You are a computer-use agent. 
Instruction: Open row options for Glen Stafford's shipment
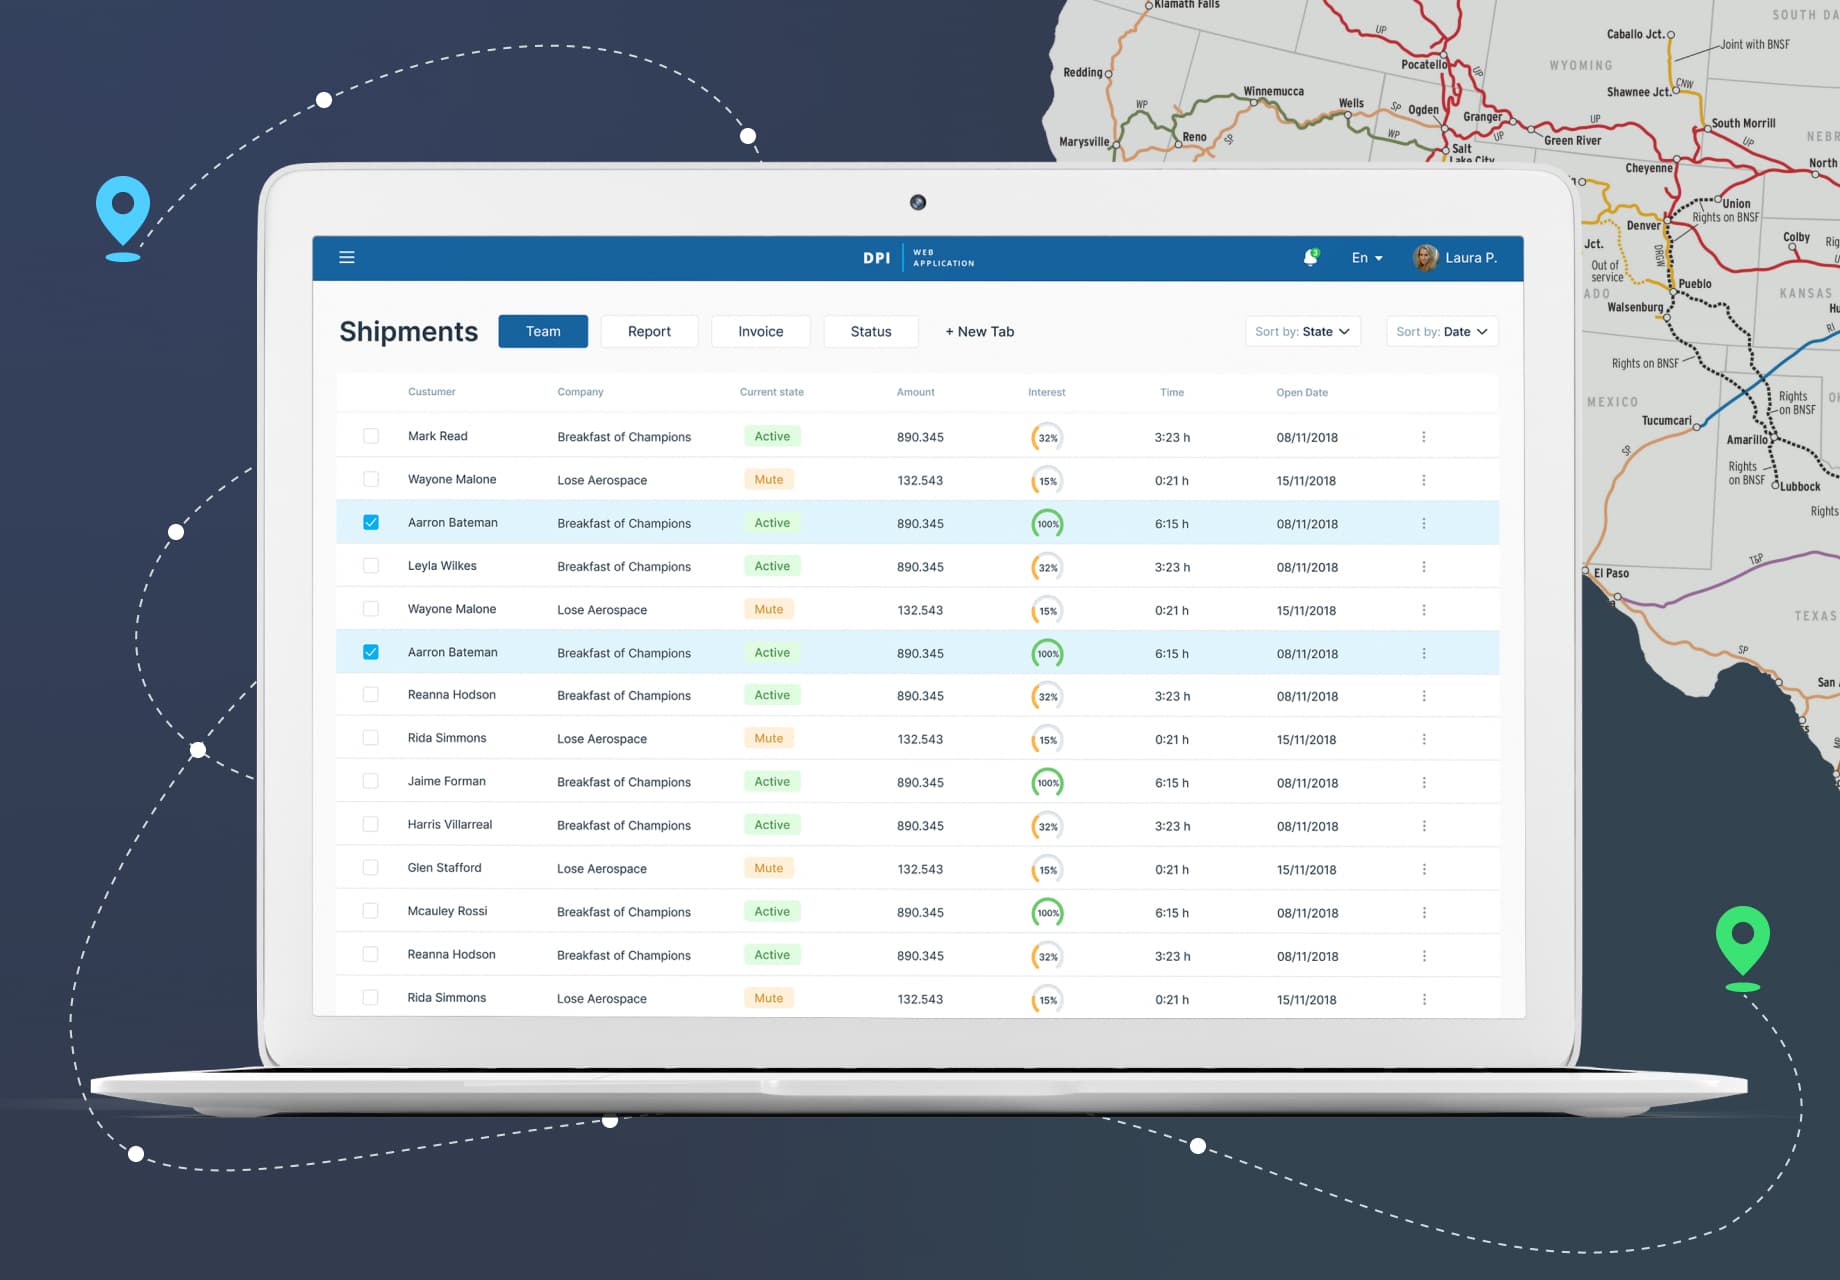pyautogui.click(x=1424, y=868)
